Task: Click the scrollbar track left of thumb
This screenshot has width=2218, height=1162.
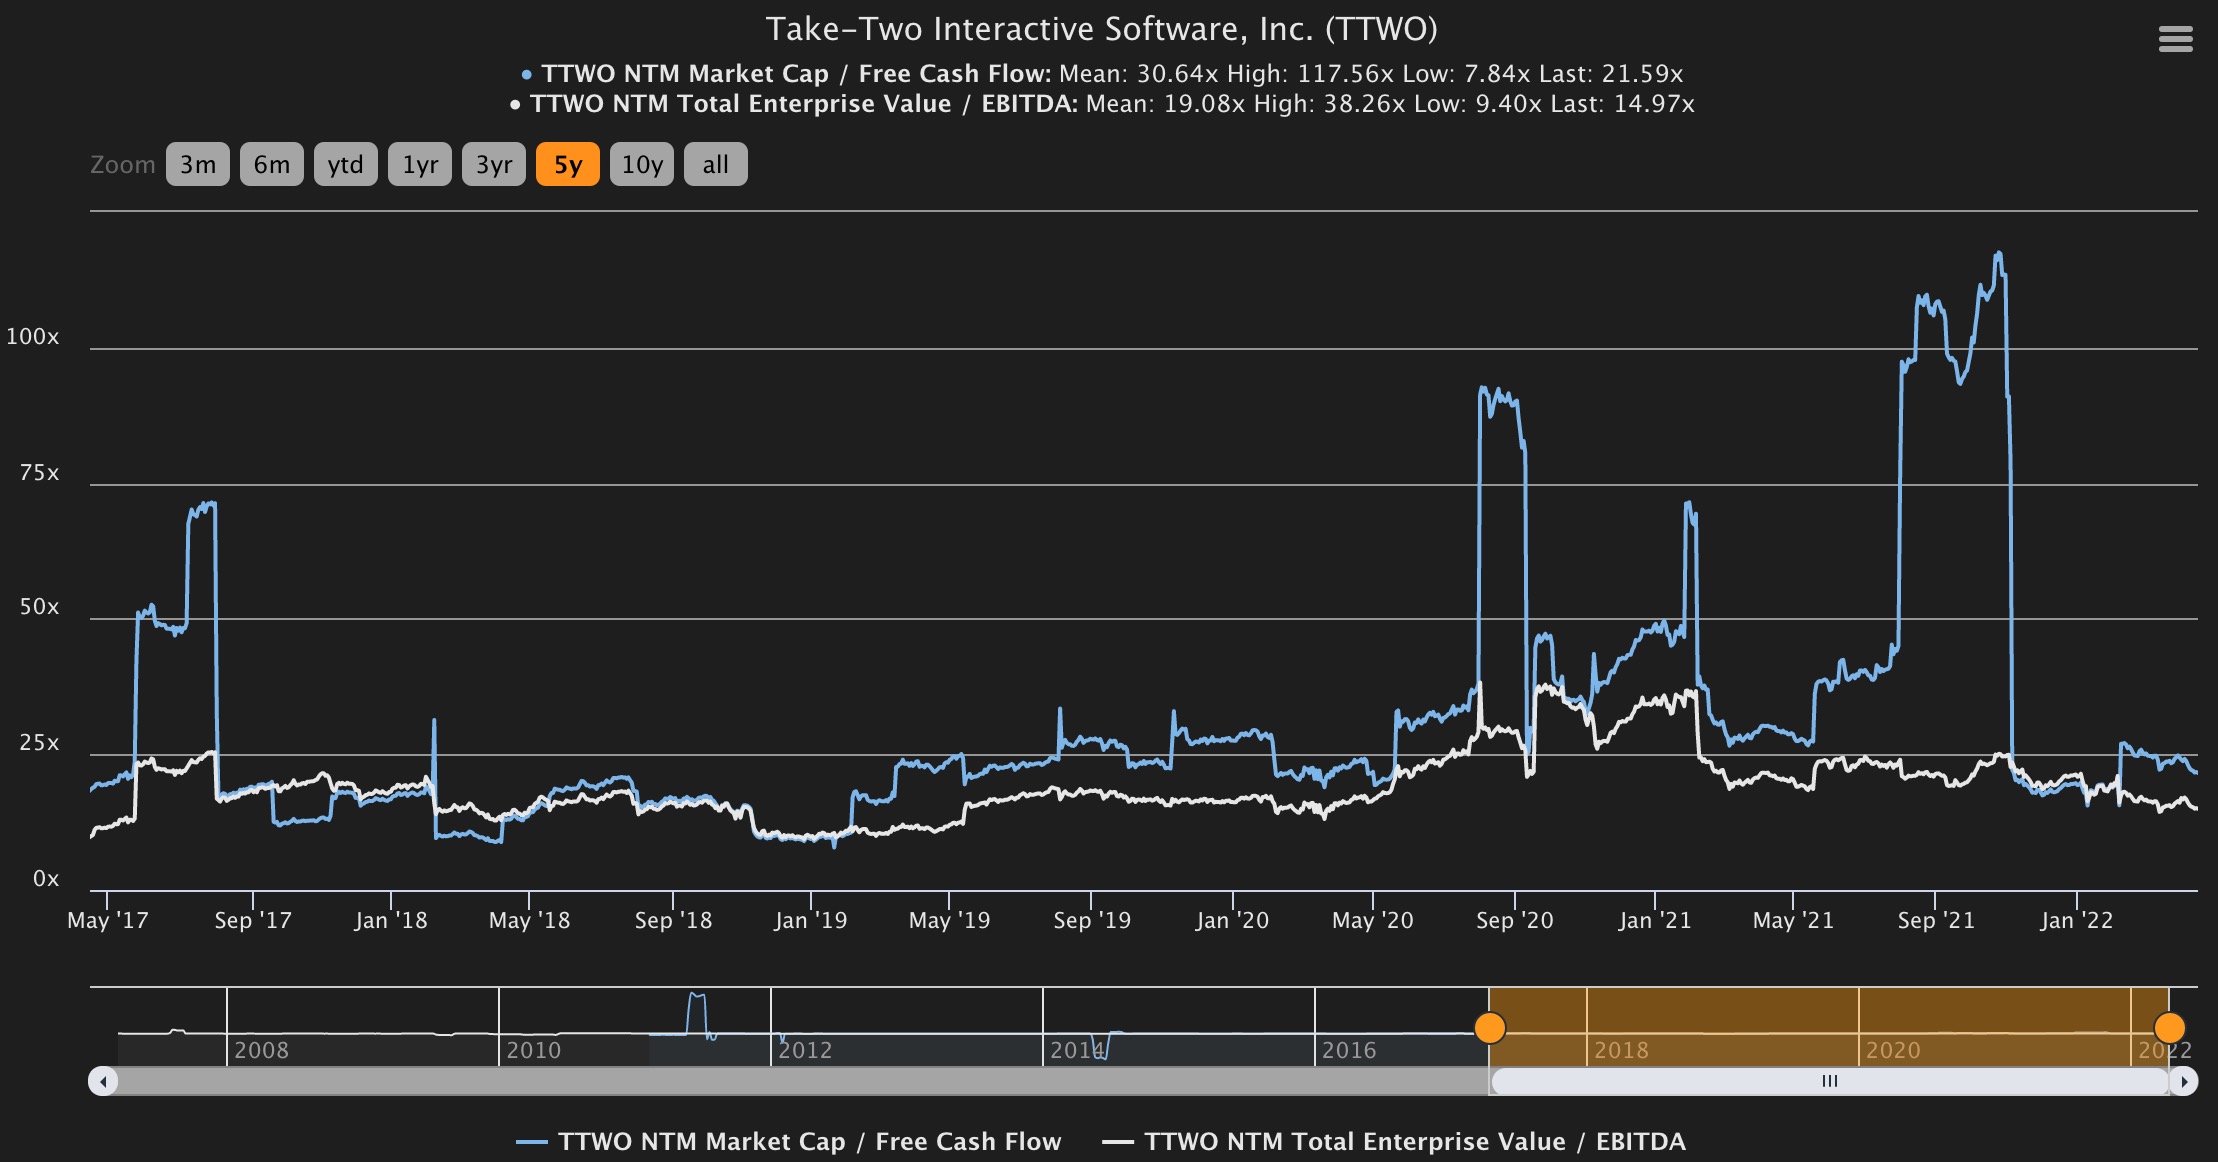Action: tap(800, 1081)
